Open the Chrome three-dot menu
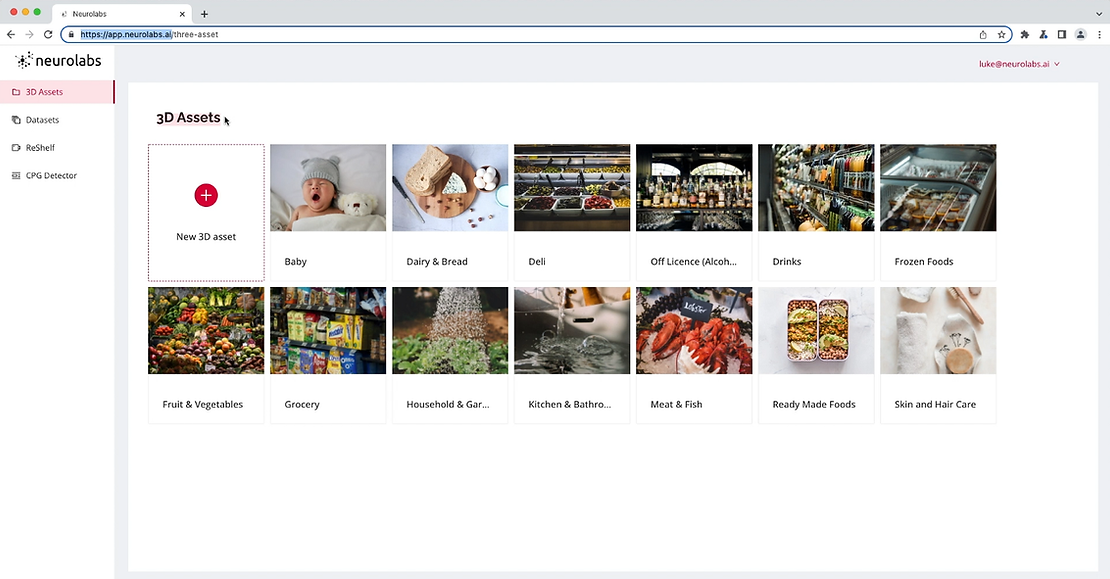1110x579 pixels. [x=1099, y=34]
